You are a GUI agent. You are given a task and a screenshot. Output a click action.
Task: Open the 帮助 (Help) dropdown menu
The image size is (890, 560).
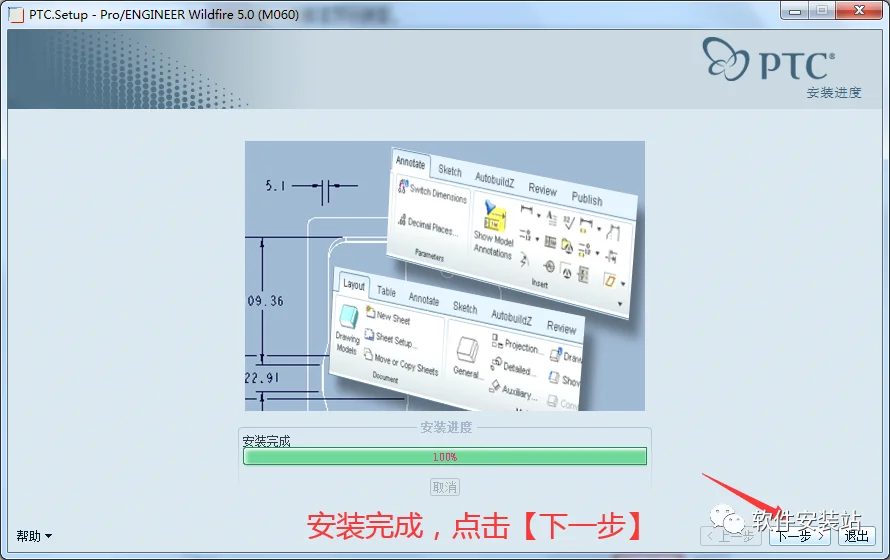tap(34, 536)
